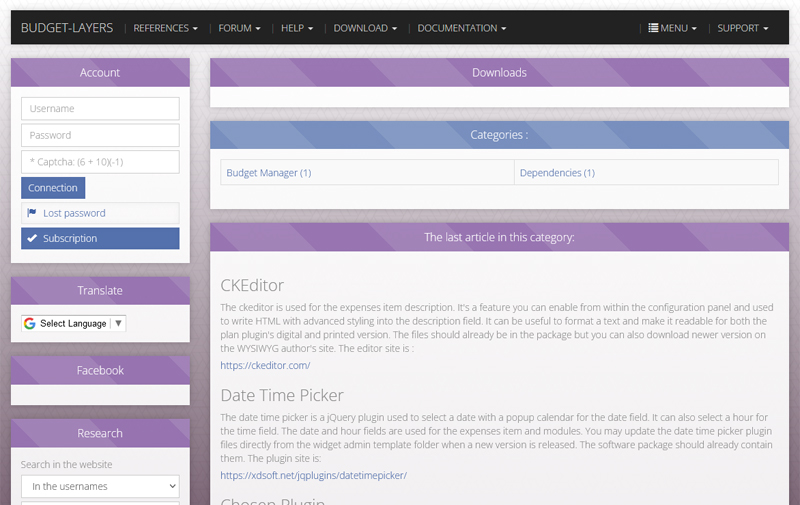Open the MENU dropdown with list icon

672,28
